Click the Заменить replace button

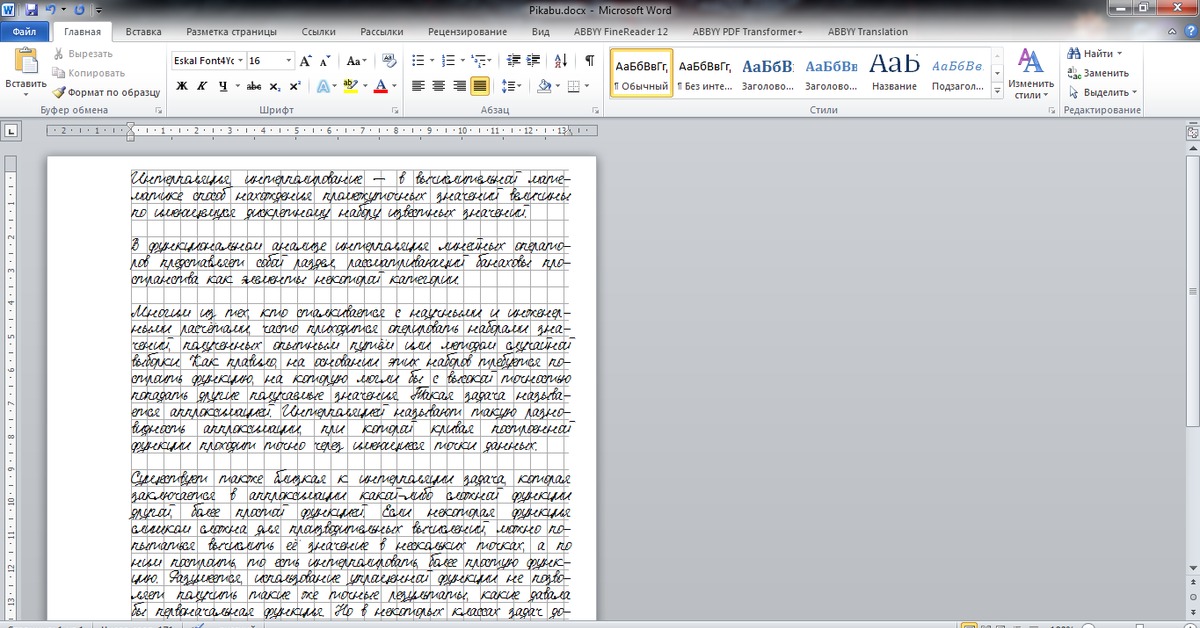click(1097, 73)
